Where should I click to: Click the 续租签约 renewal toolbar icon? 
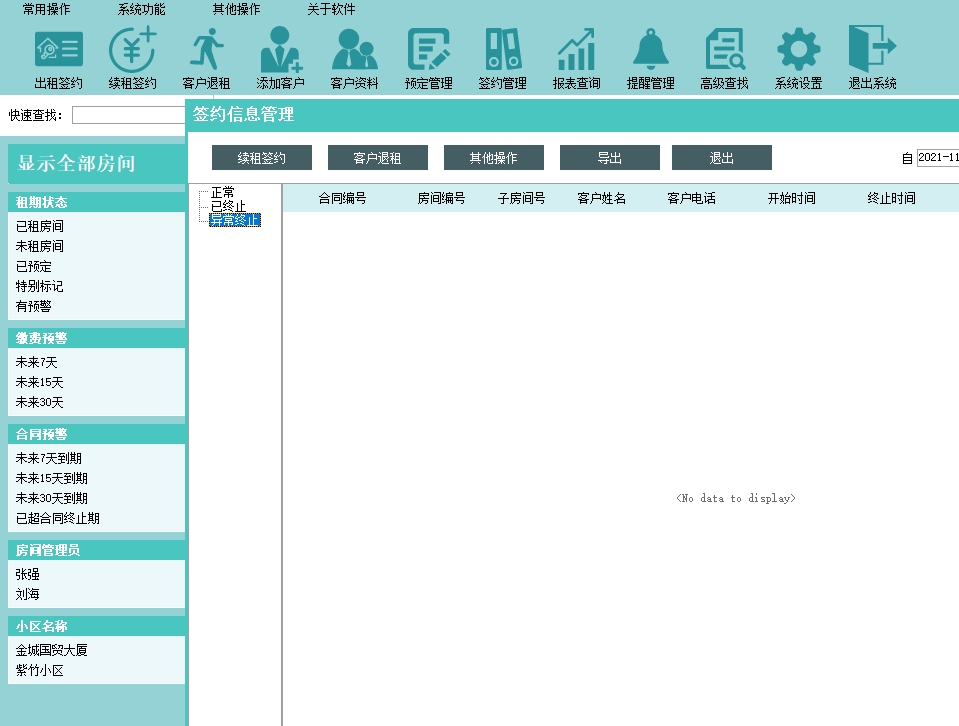pyautogui.click(x=132, y=50)
